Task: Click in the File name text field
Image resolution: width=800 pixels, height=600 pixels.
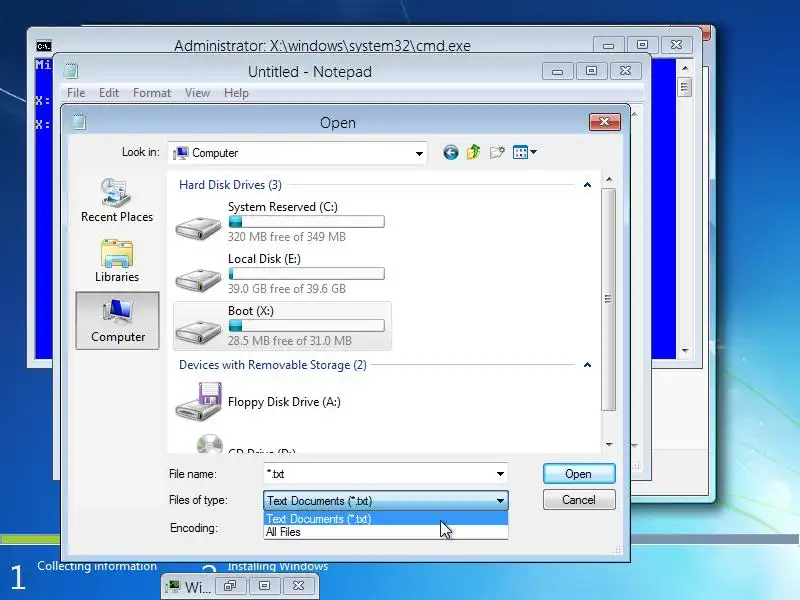Action: tap(378, 474)
